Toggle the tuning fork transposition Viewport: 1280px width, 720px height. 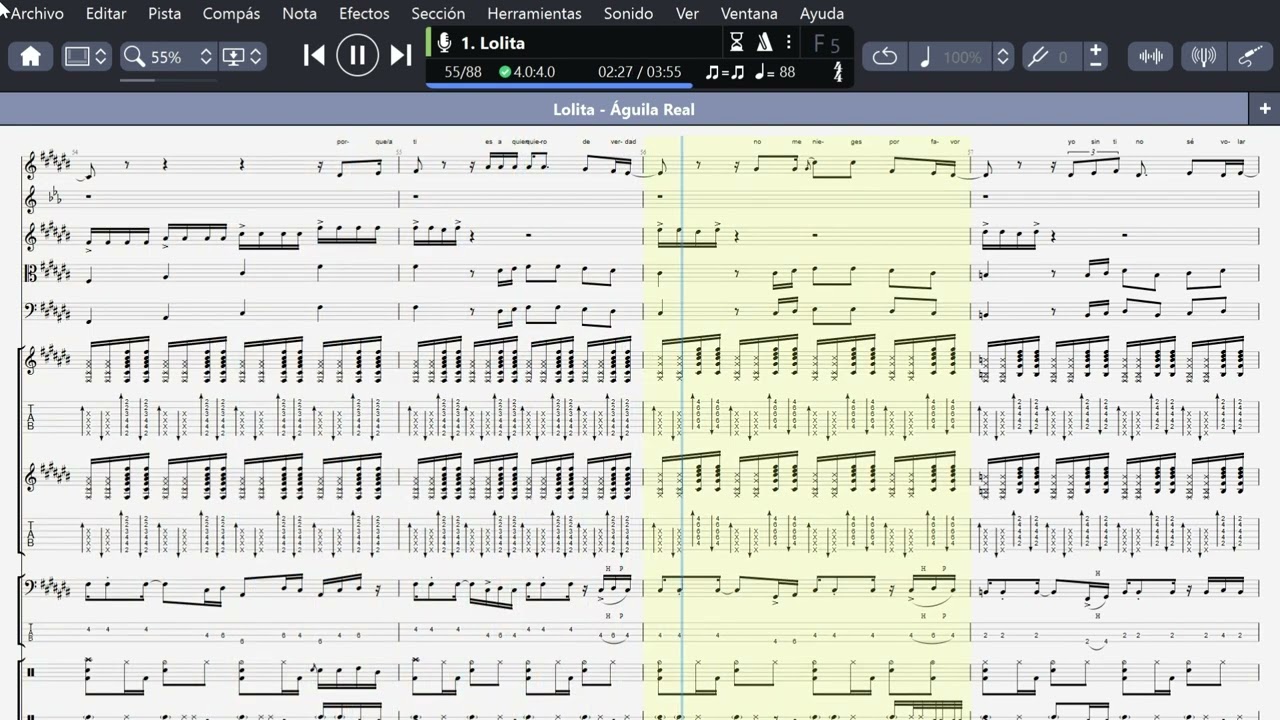[x=1038, y=57]
